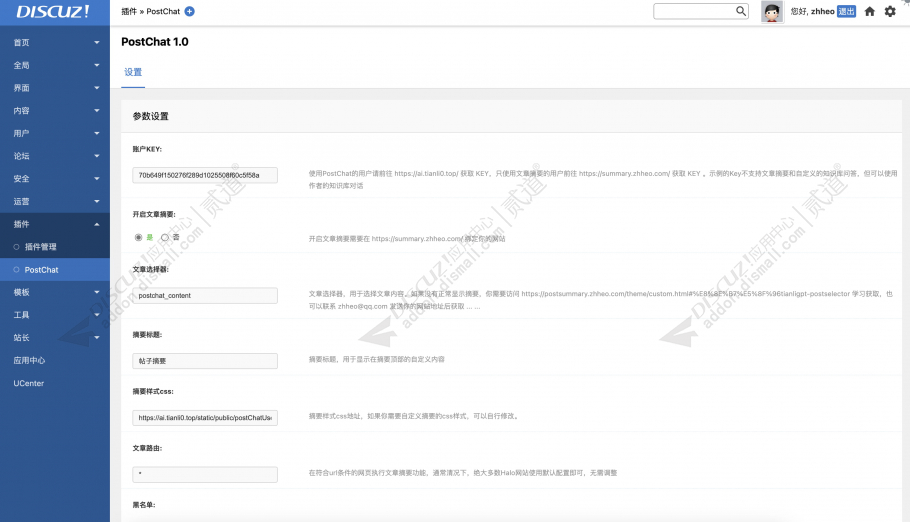Expand the 内容 sidebar menu
The height and width of the screenshot is (522, 910).
[55, 110]
